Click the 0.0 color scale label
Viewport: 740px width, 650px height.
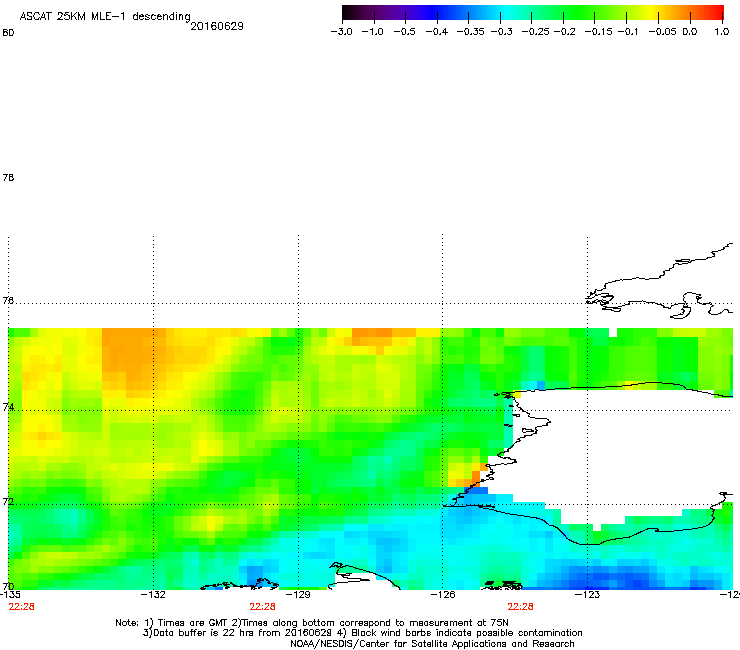tap(690, 32)
